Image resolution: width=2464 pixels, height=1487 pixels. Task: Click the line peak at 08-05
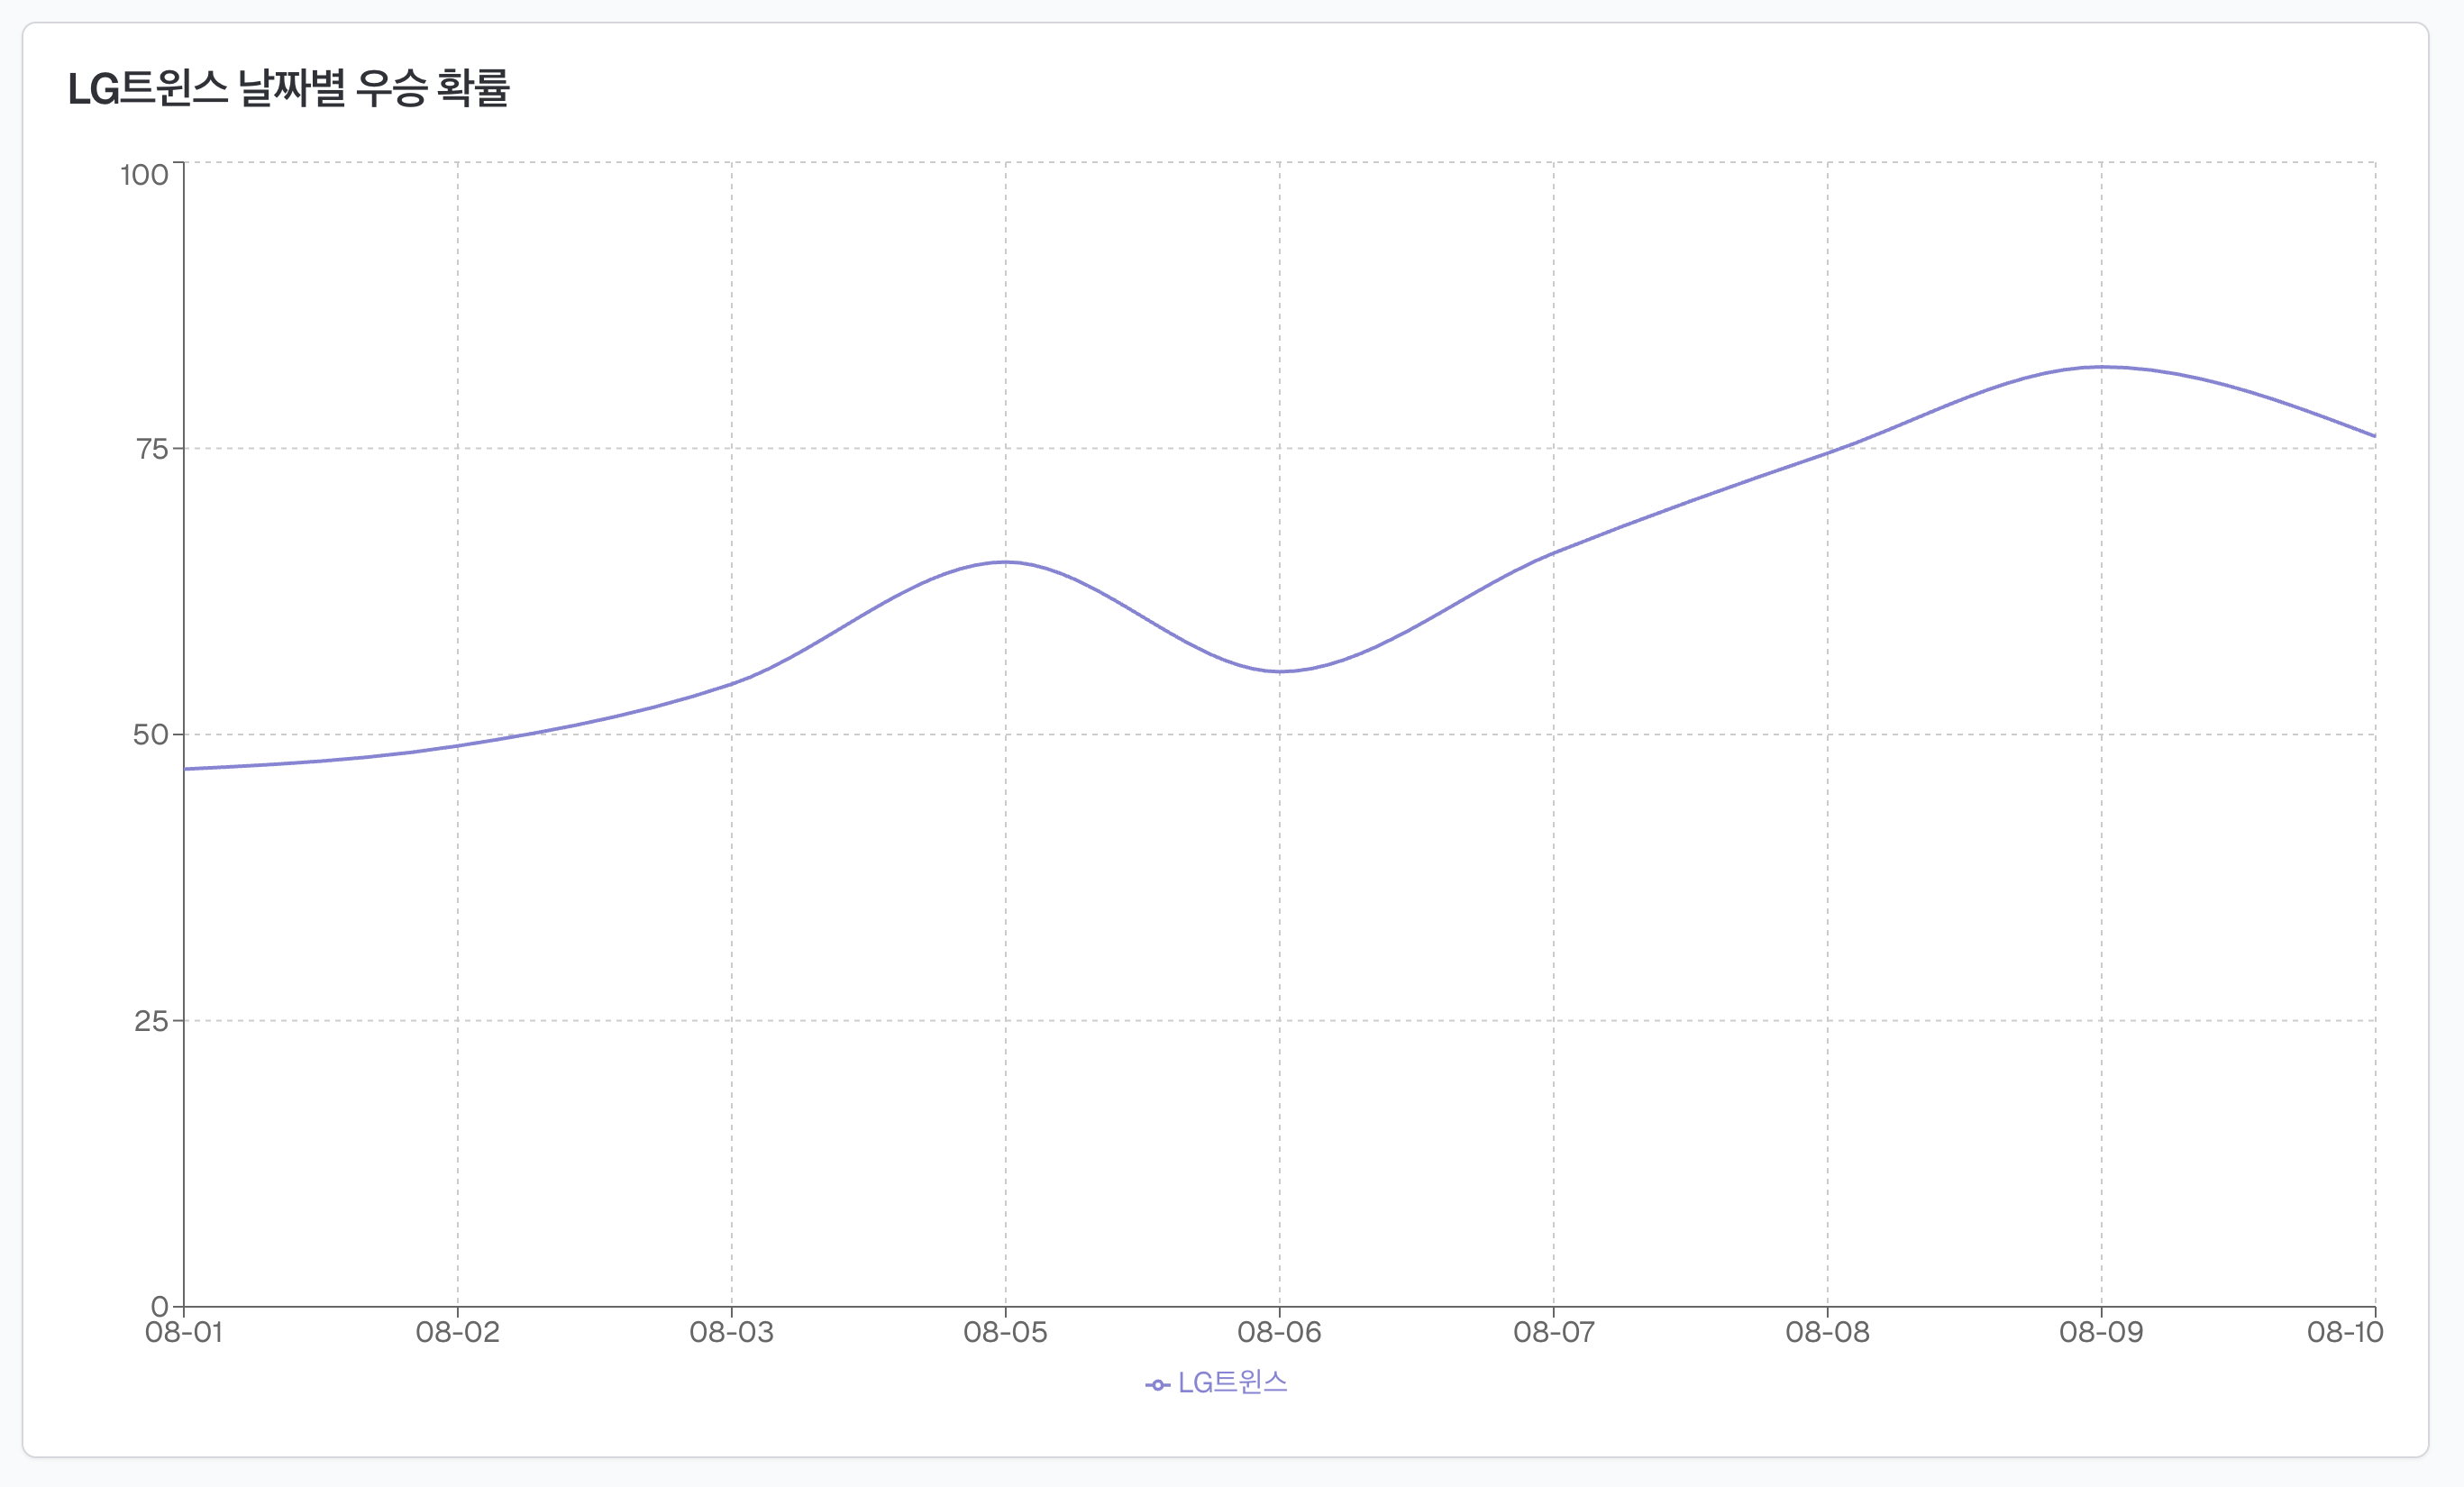(x=1006, y=562)
